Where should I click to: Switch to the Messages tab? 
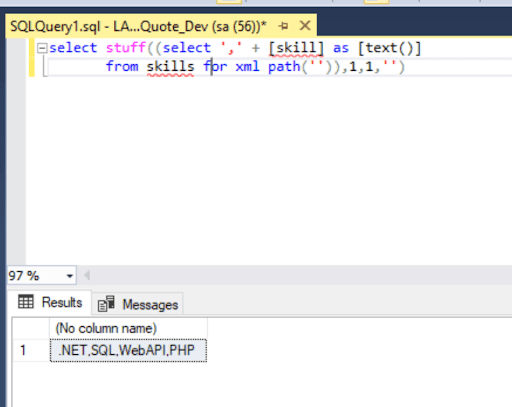point(137,304)
